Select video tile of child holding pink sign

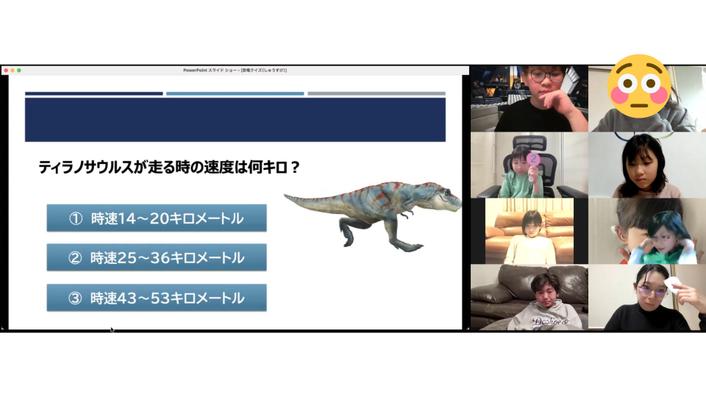pos(529,165)
